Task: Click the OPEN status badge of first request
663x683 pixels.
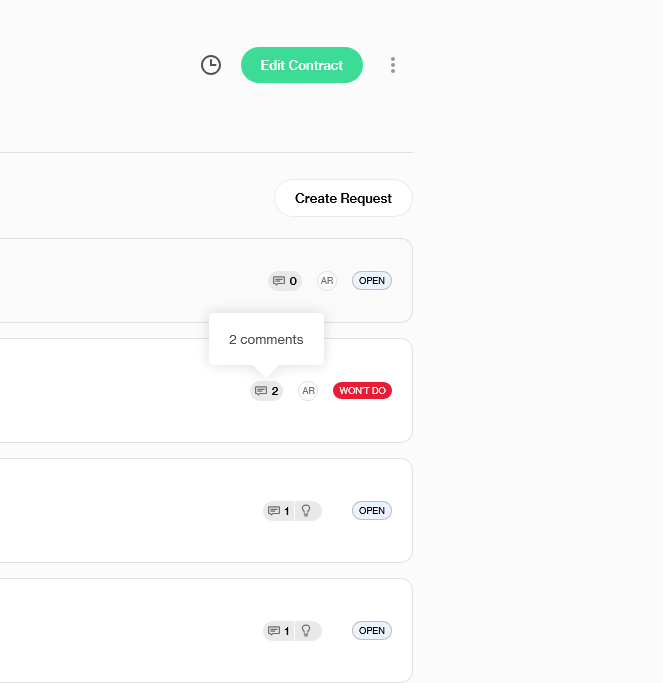Action: click(372, 281)
